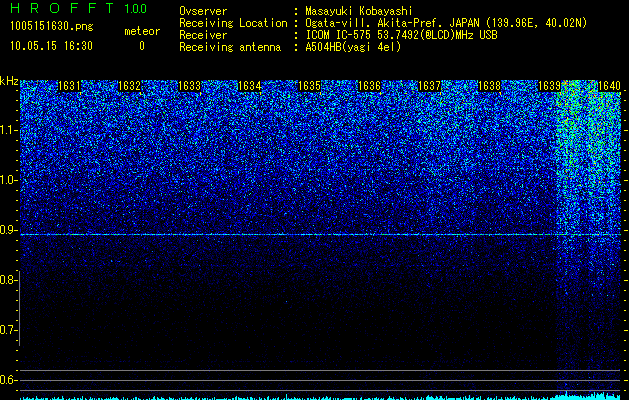
Task: Click the 1636 time marker
Action: [369, 86]
